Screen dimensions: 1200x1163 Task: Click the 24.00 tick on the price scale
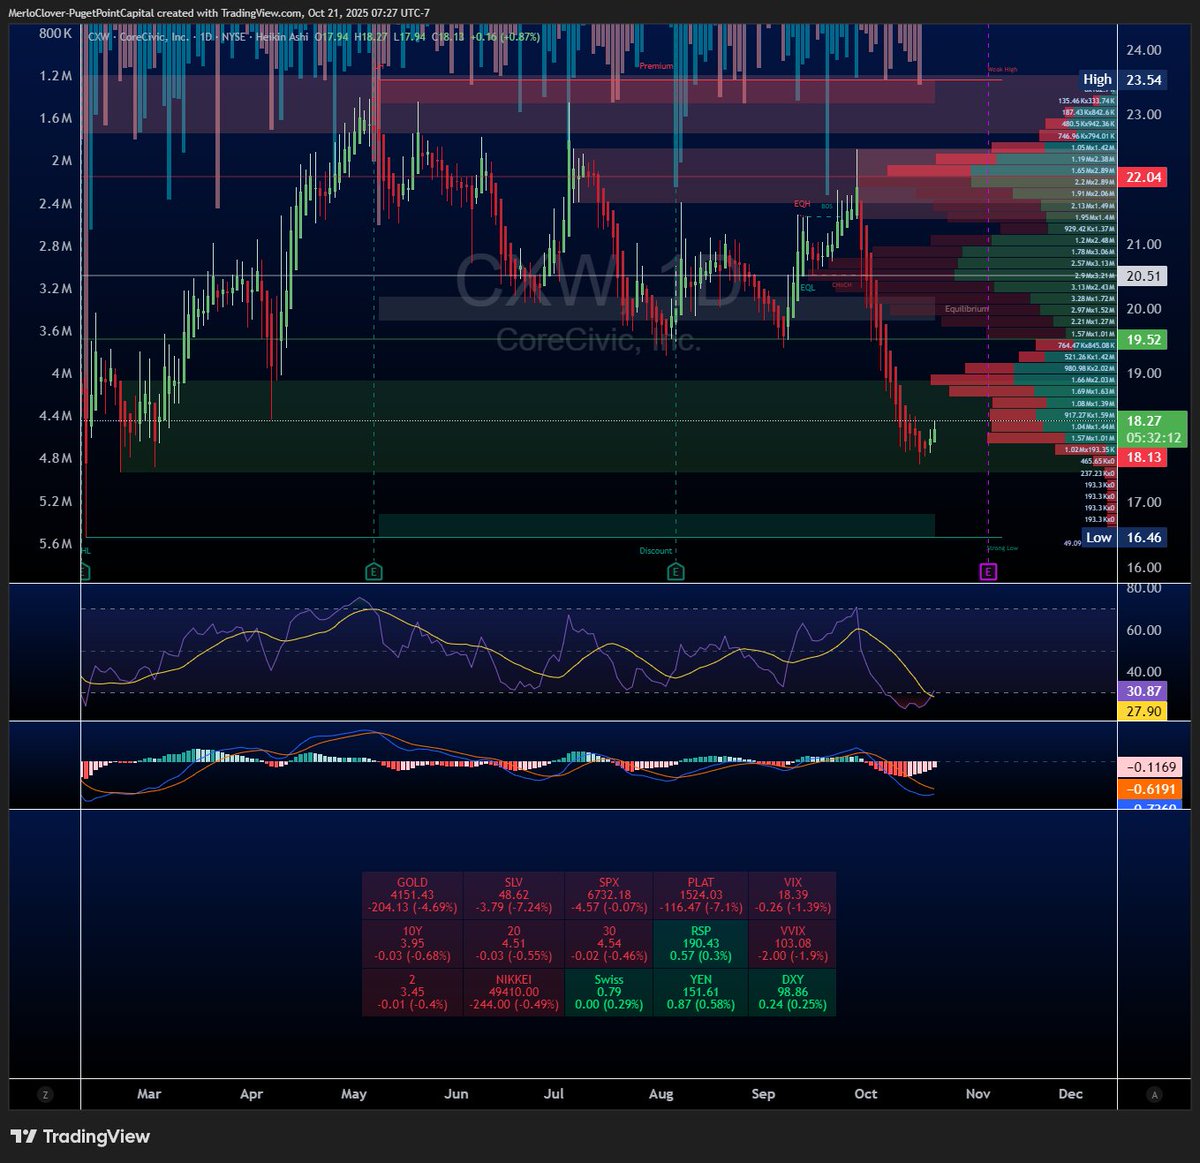pos(1144,50)
